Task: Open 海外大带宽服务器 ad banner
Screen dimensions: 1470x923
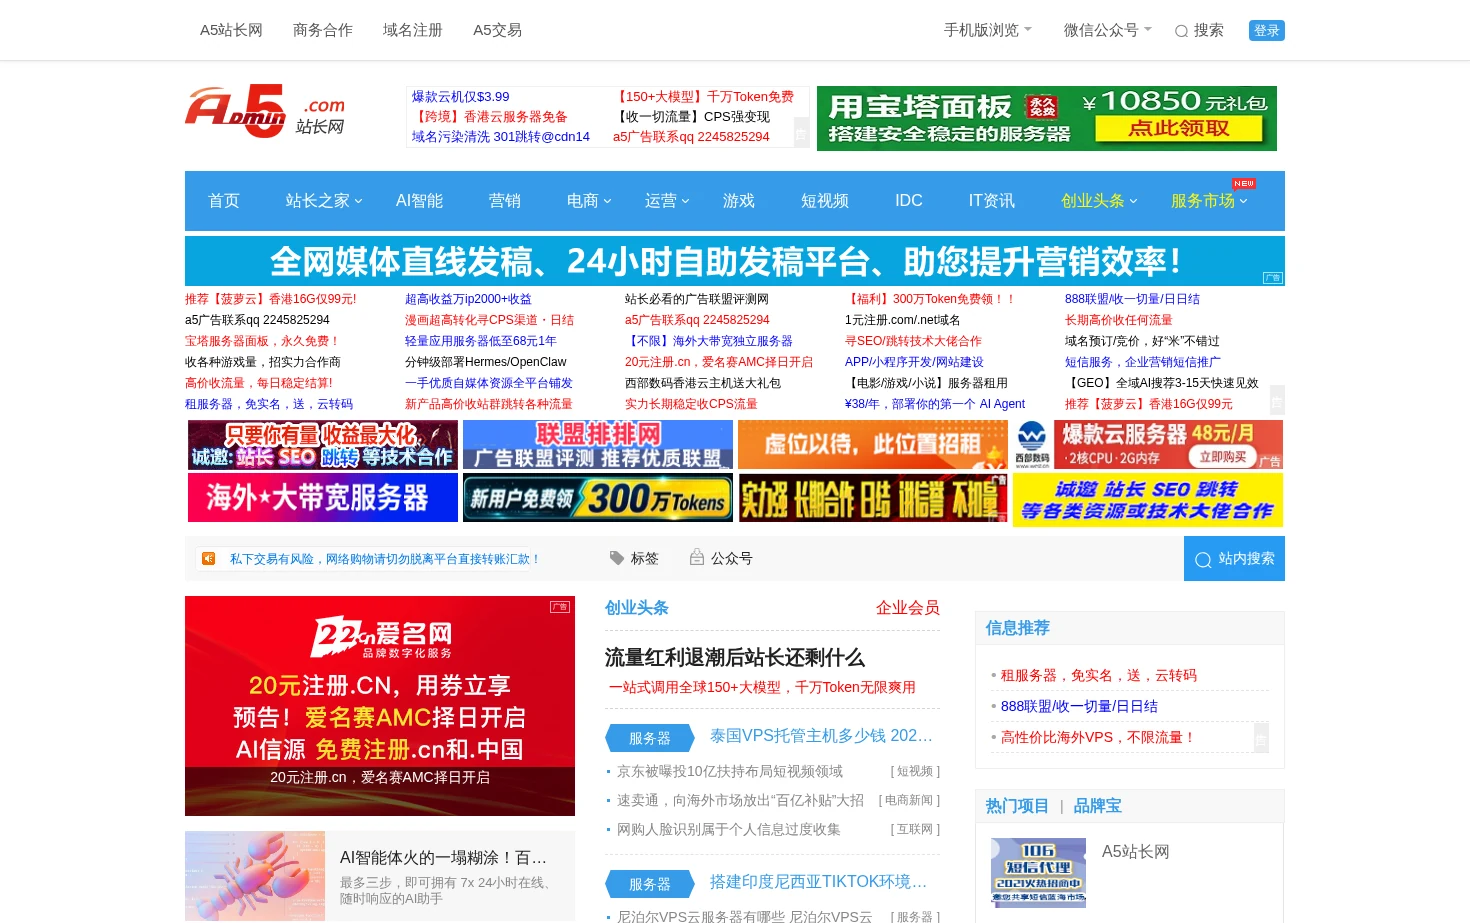Action: pos(323,498)
